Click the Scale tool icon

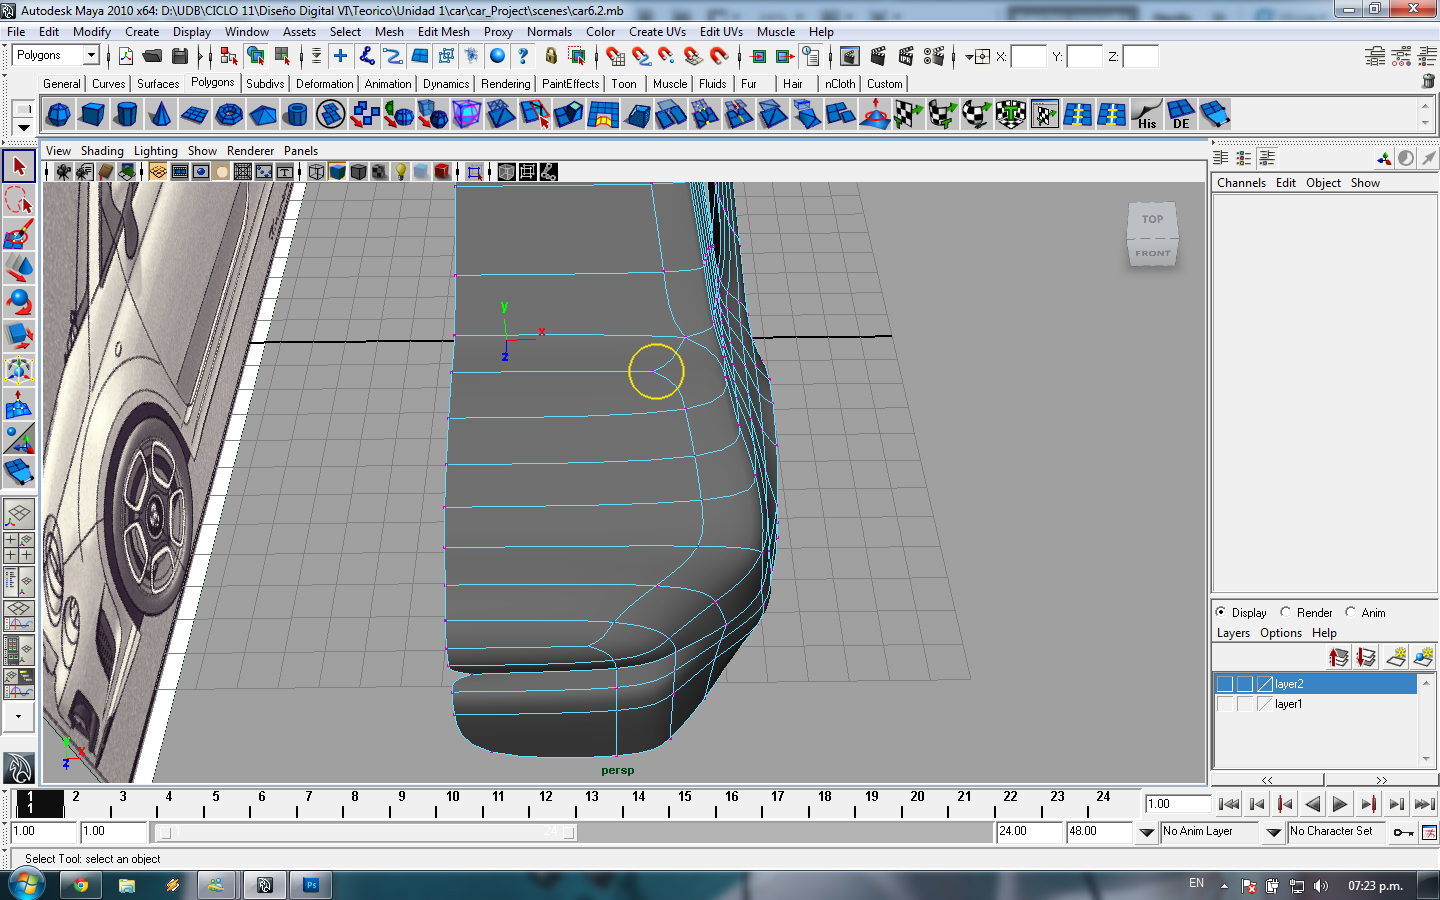(x=19, y=336)
